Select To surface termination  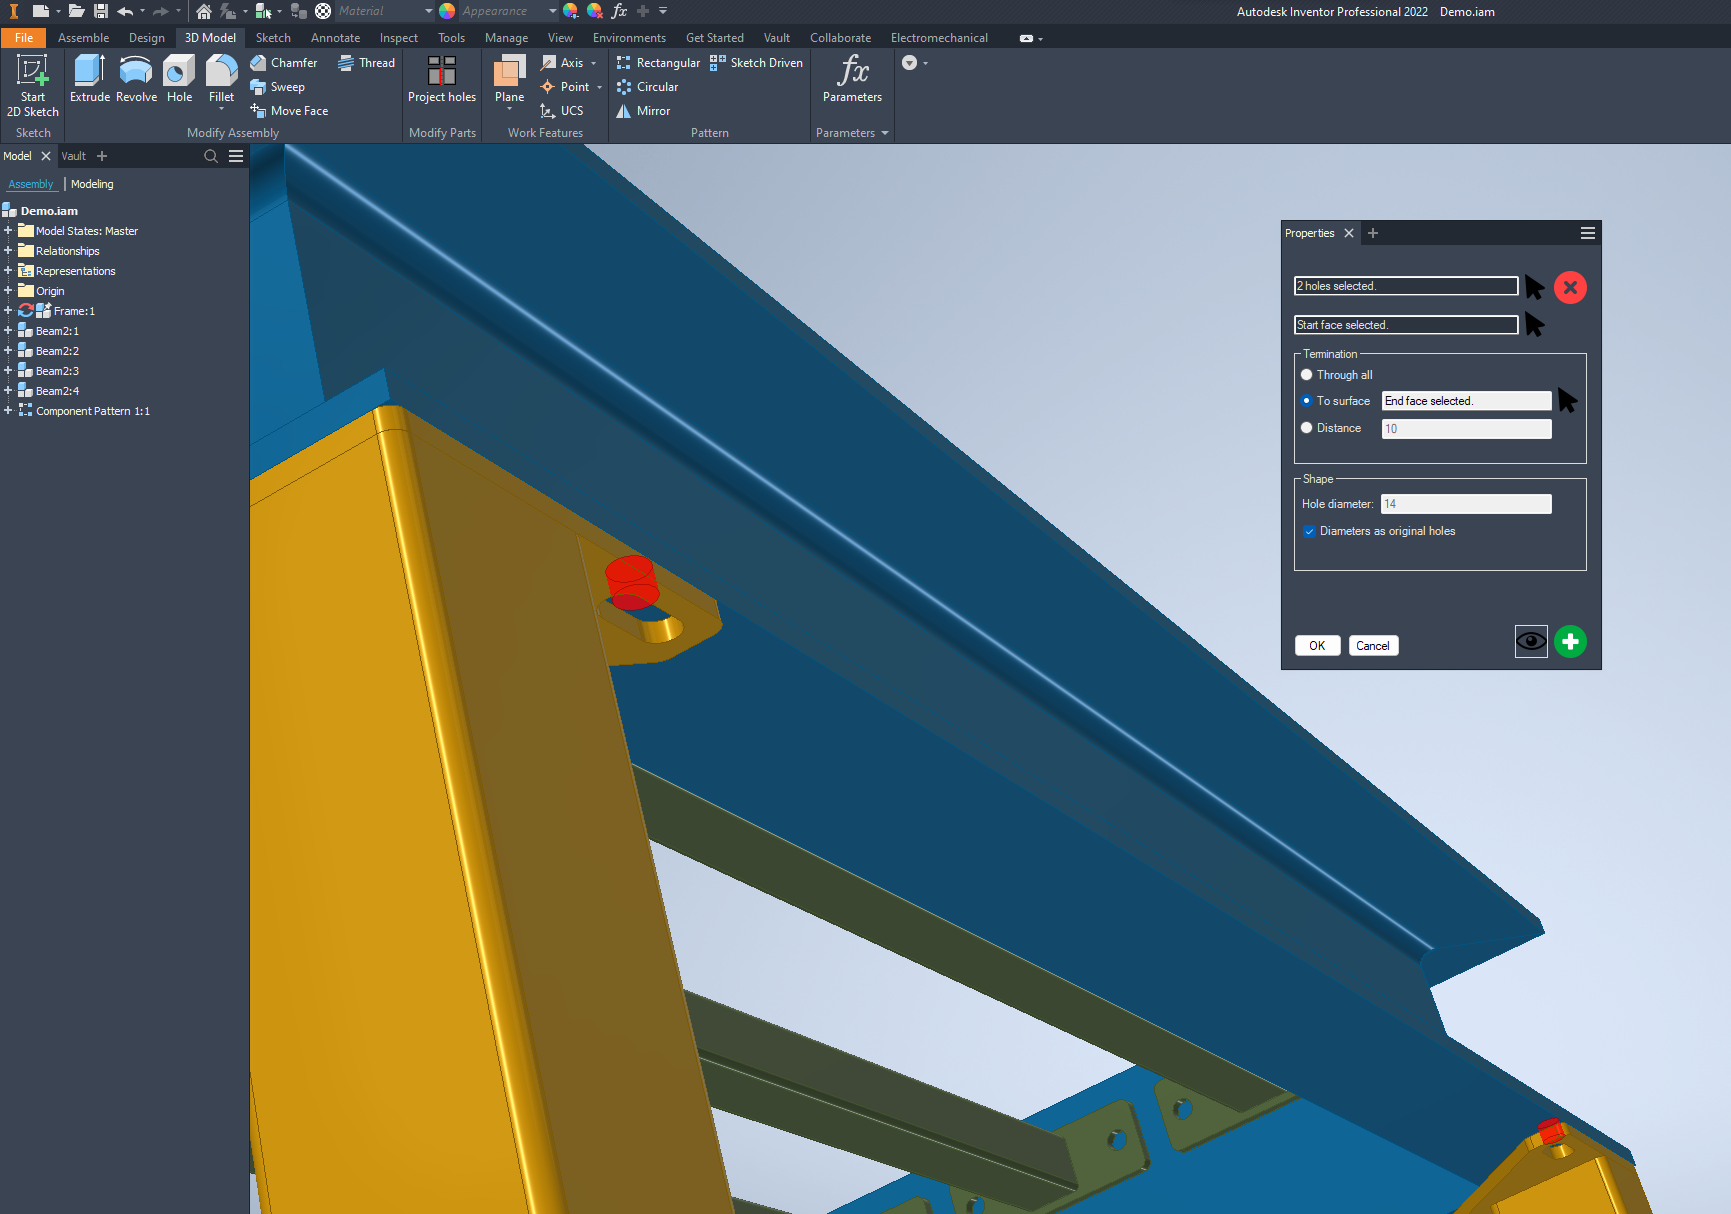(x=1306, y=401)
